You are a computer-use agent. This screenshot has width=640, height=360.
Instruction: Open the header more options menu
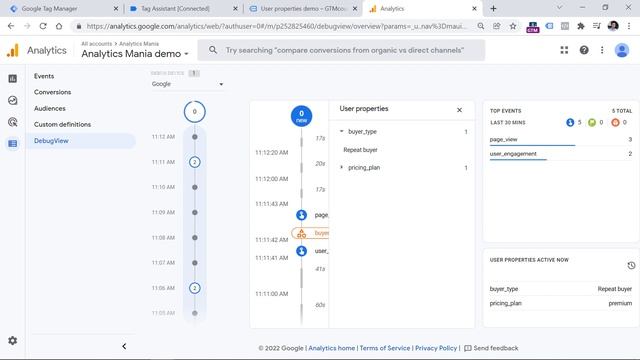coord(602,50)
